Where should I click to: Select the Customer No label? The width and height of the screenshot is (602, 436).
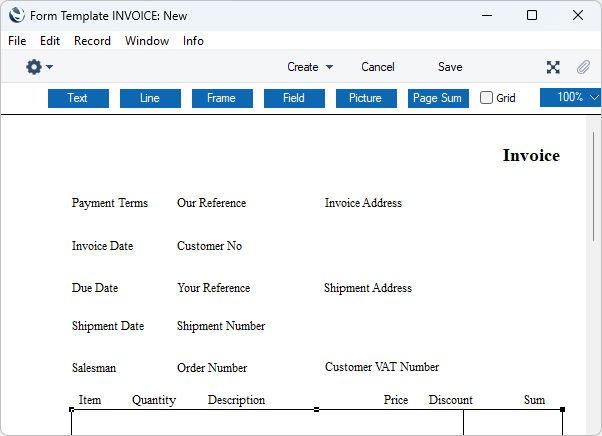(209, 246)
